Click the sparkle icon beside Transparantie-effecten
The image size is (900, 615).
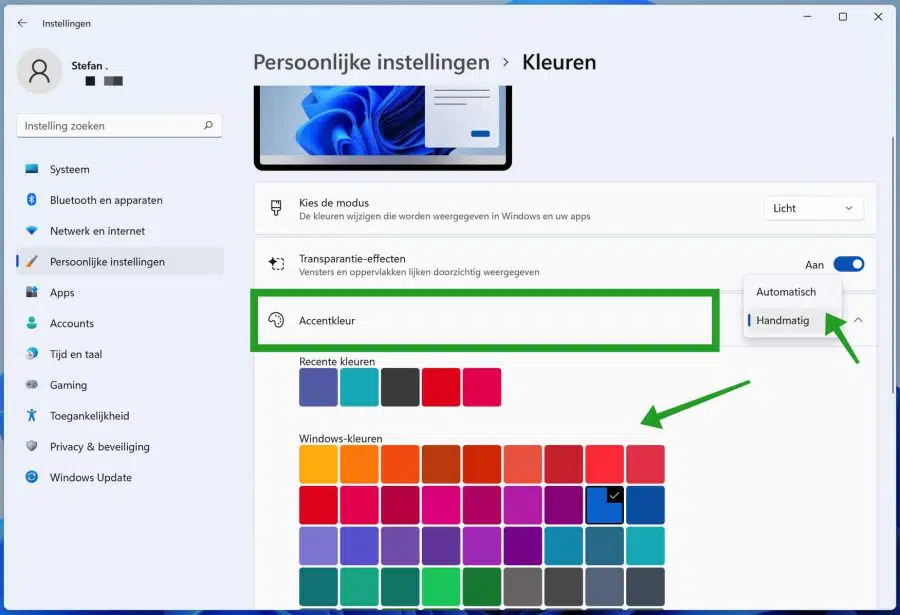pyautogui.click(x=276, y=264)
